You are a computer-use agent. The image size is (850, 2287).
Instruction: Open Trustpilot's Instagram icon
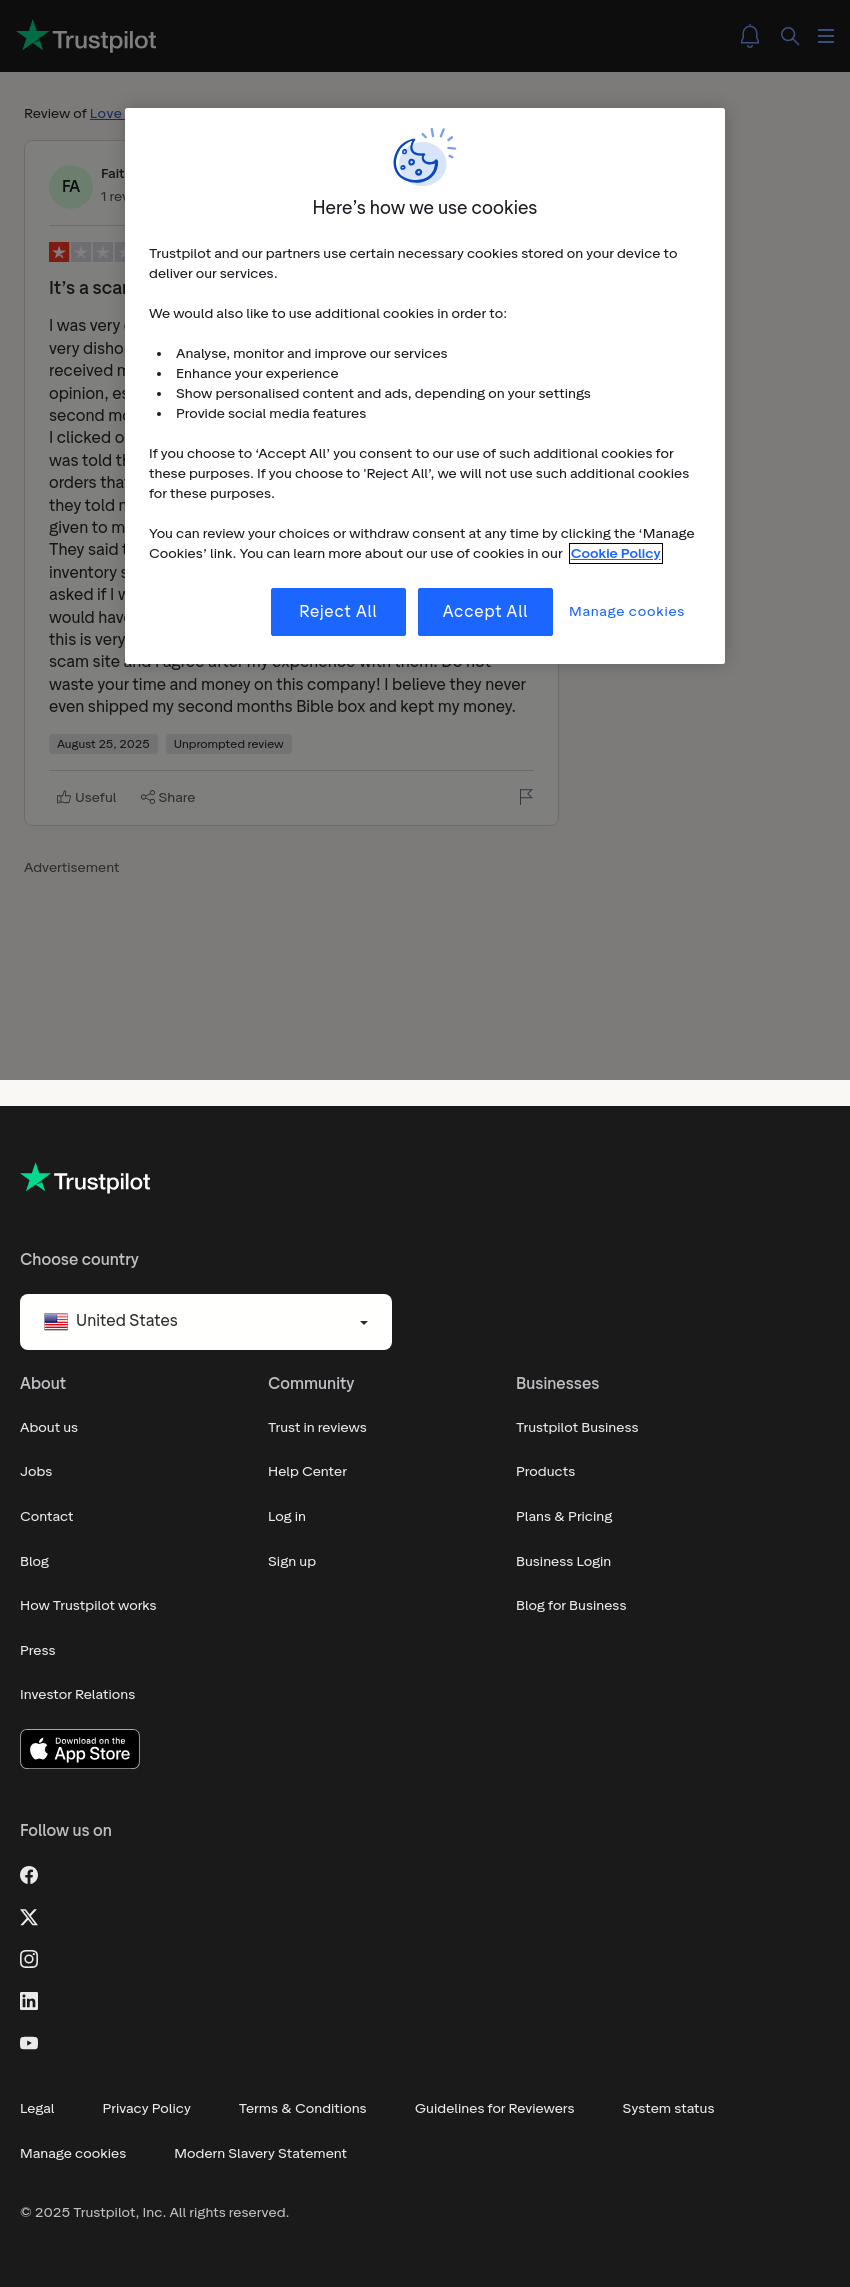coord(29,1959)
